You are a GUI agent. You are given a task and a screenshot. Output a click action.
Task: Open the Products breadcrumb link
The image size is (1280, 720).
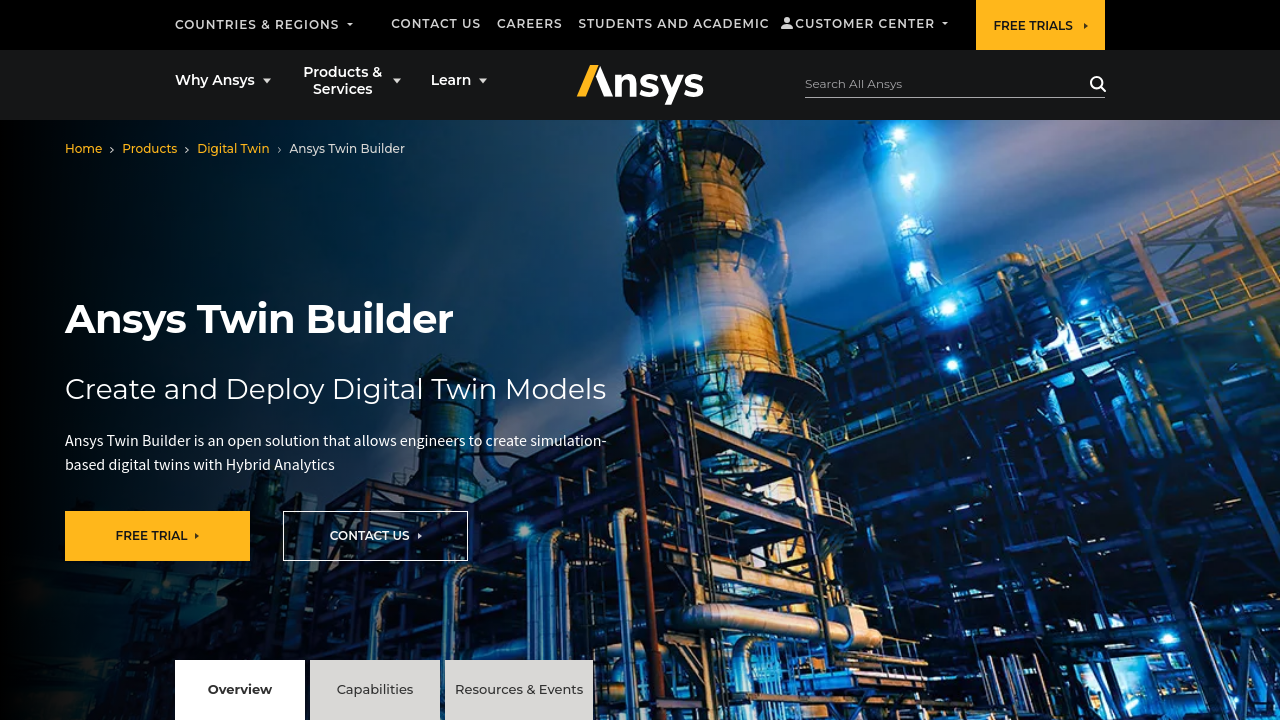coord(150,148)
